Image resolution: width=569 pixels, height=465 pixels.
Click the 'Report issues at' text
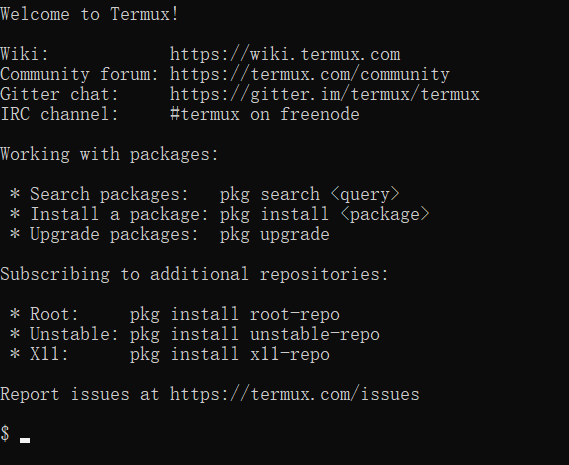coord(79,394)
